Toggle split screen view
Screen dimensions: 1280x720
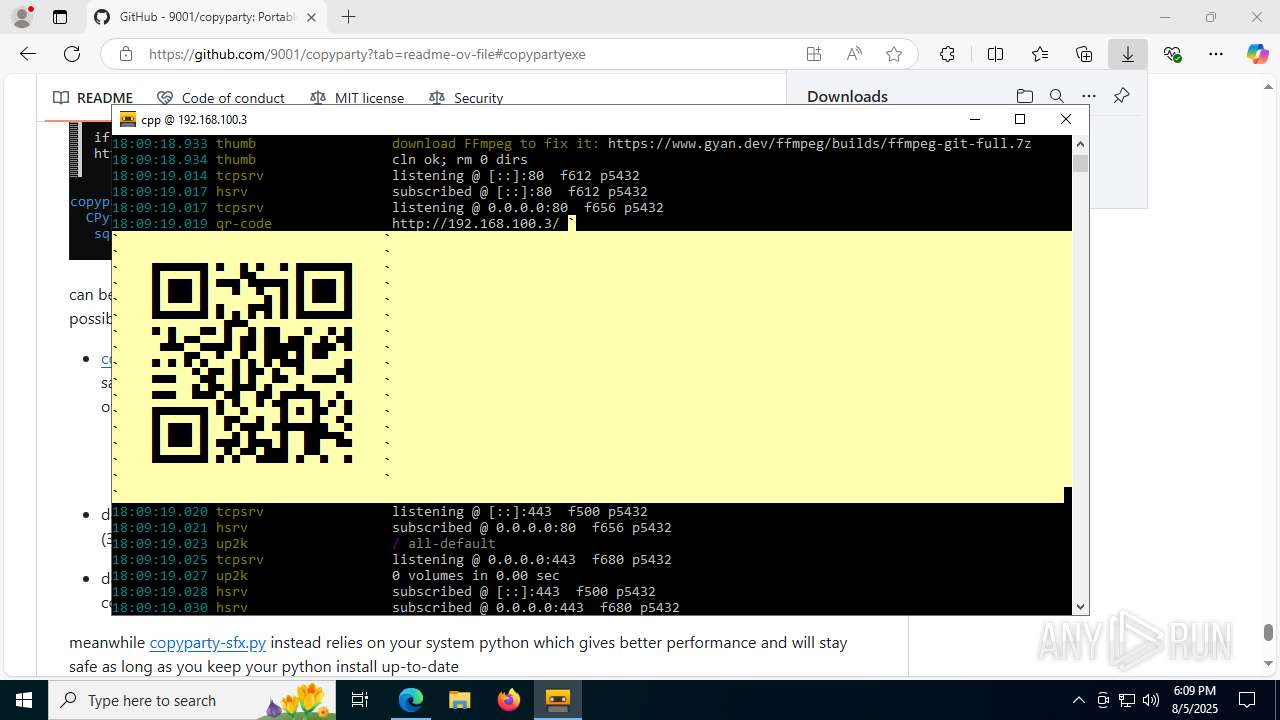pos(995,54)
